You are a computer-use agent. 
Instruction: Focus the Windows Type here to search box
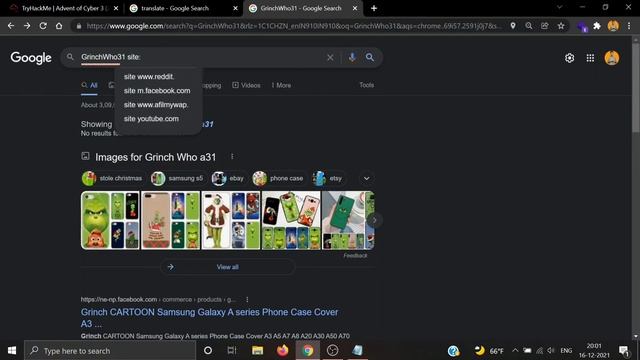(x=110, y=351)
